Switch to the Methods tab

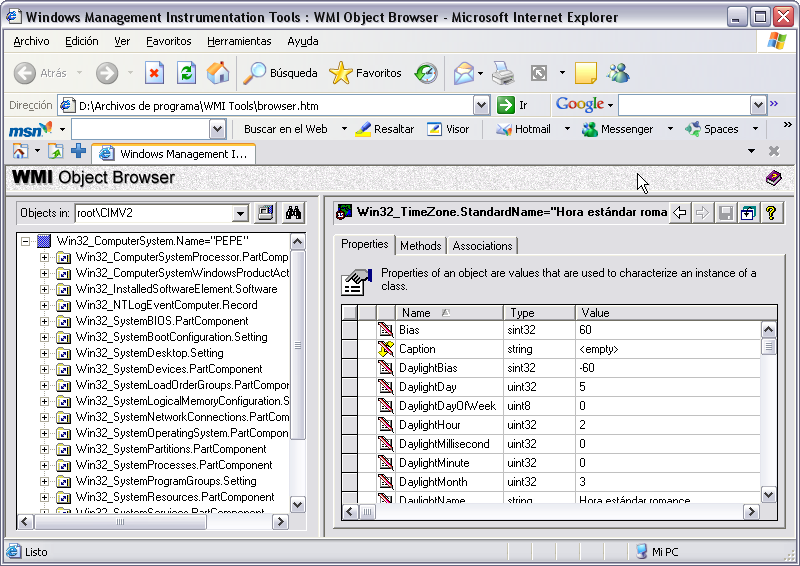[x=420, y=245]
